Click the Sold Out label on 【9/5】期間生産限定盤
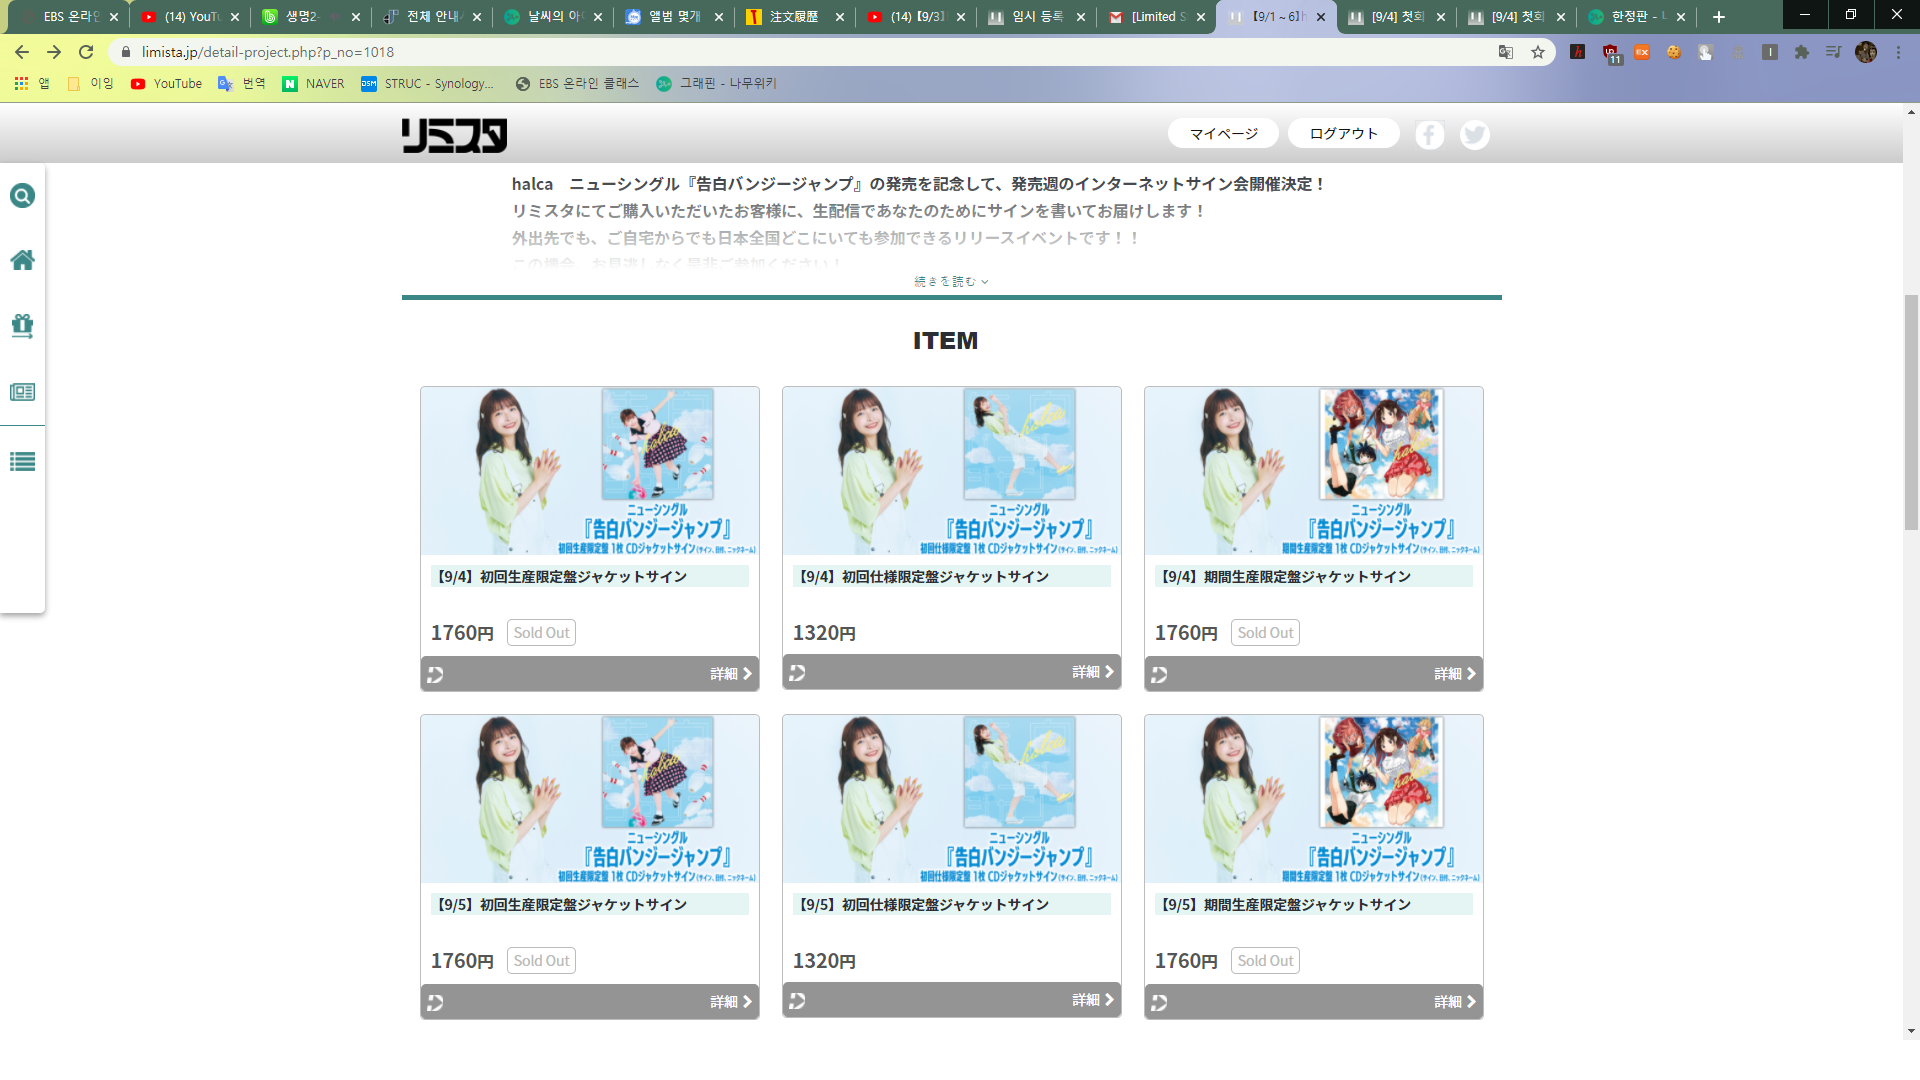The width and height of the screenshot is (1920, 1080). tap(1265, 961)
